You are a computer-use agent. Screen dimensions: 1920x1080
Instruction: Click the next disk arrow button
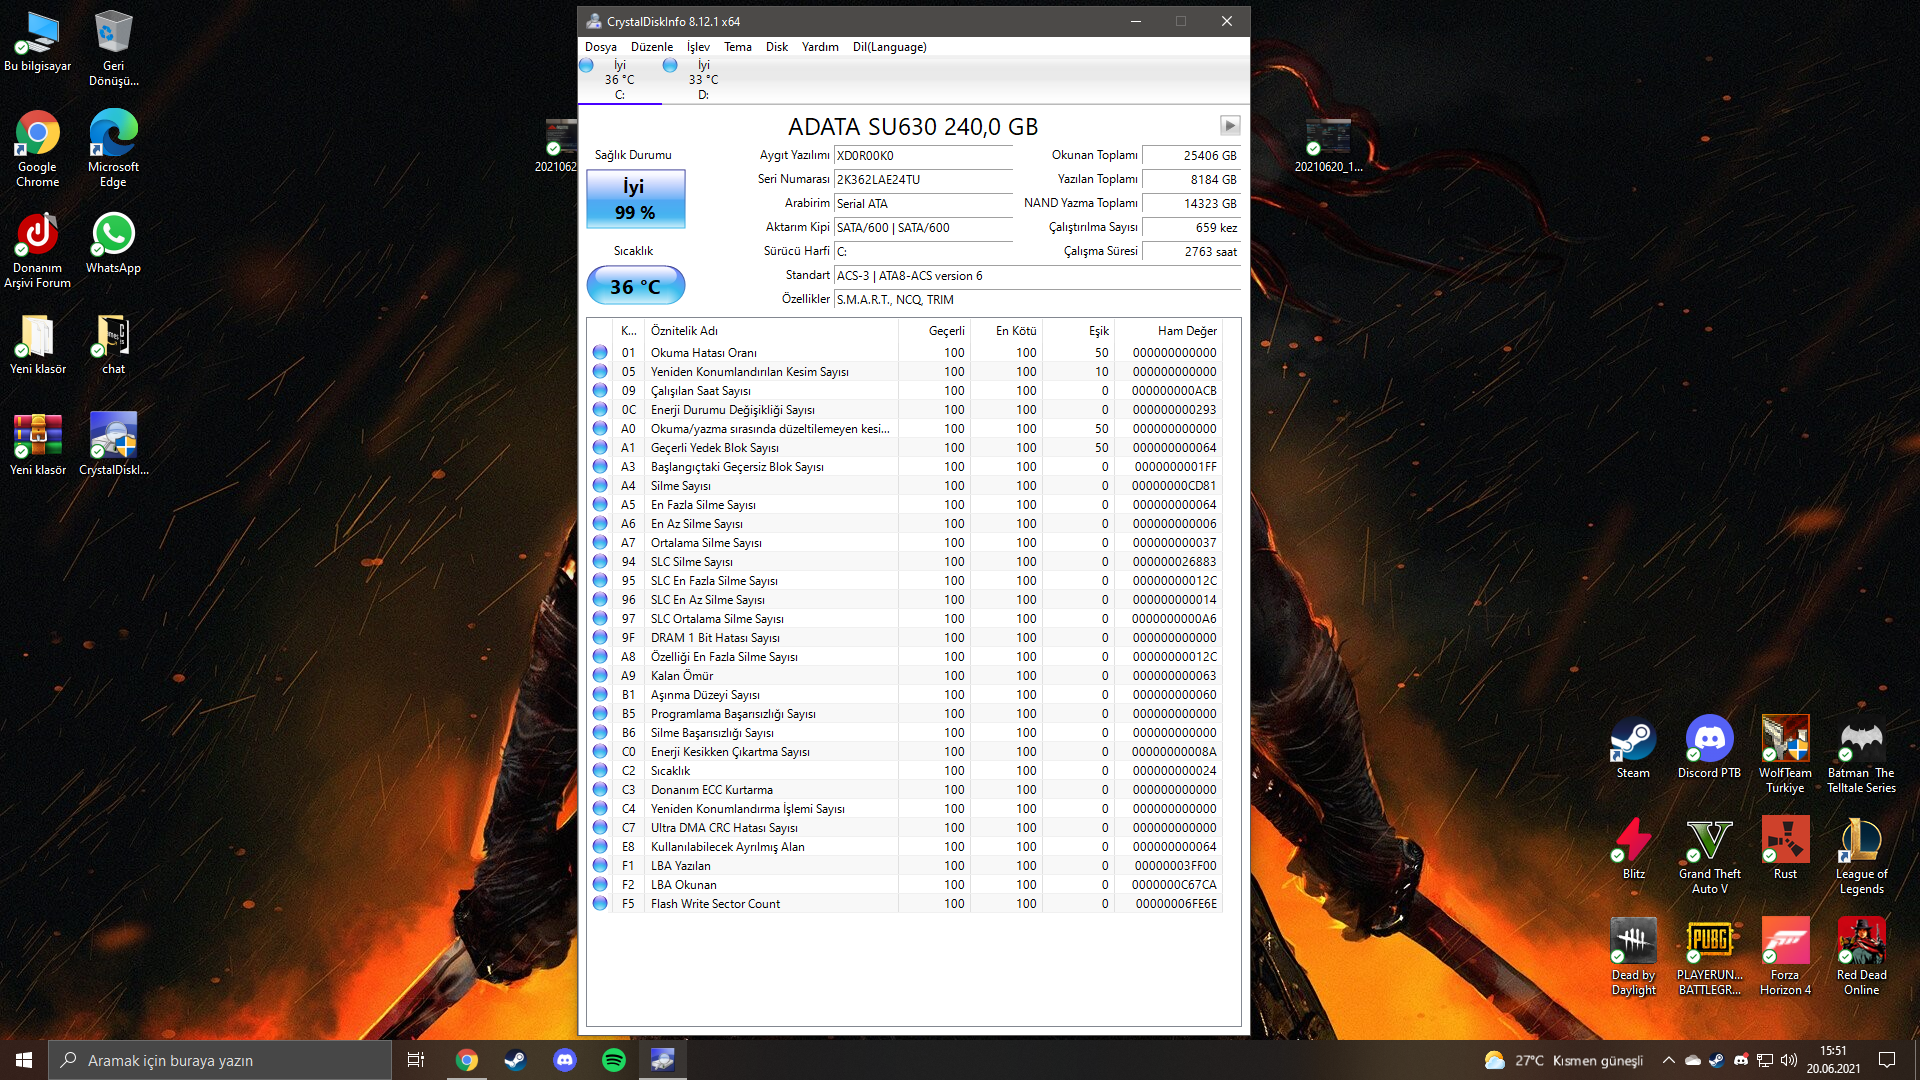[x=1230, y=126]
